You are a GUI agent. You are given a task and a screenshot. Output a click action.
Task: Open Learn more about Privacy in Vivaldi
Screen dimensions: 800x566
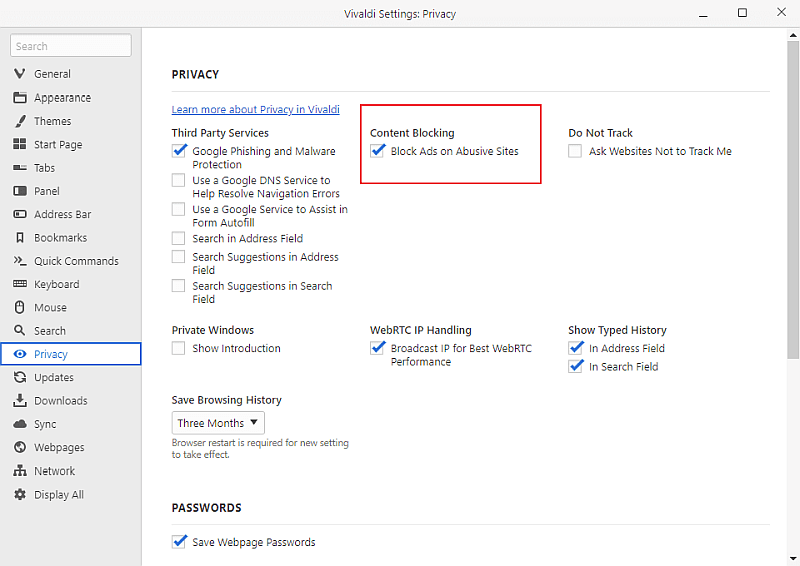pos(256,109)
